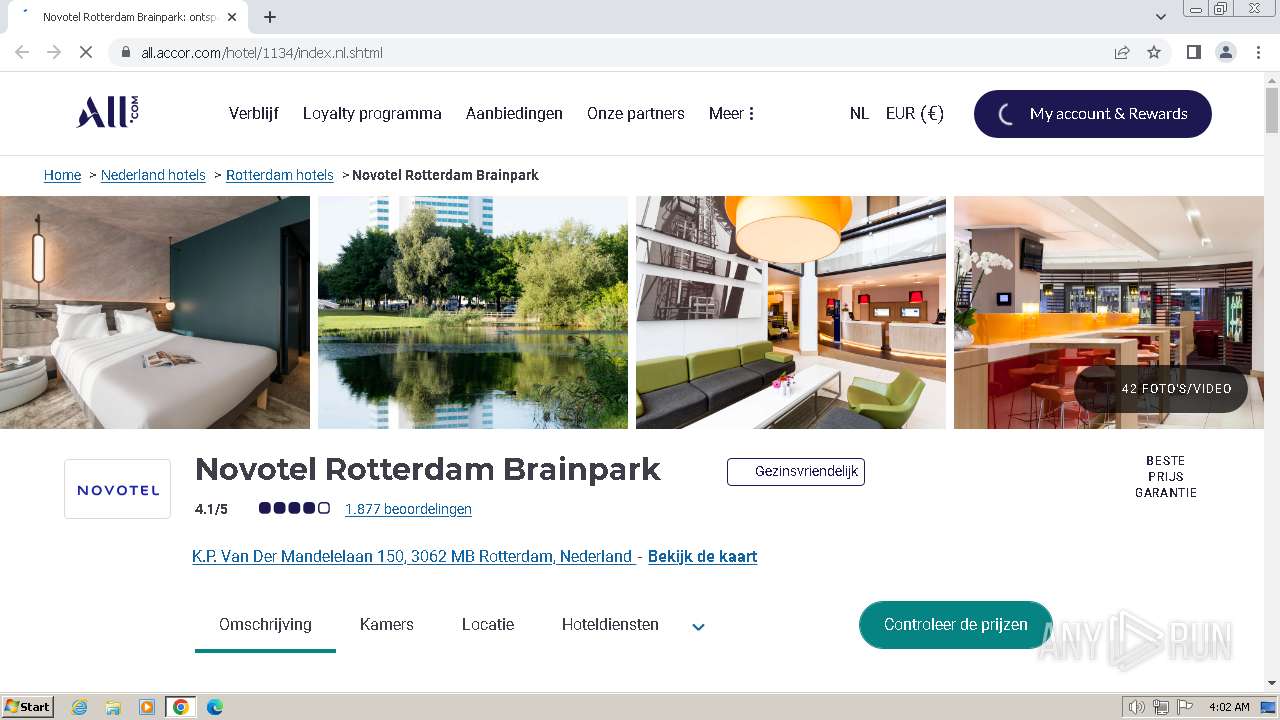1280x720 pixels.
Task: Click the 4:02 AM taskbar clock
Action: pyautogui.click(x=1229, y=707)
